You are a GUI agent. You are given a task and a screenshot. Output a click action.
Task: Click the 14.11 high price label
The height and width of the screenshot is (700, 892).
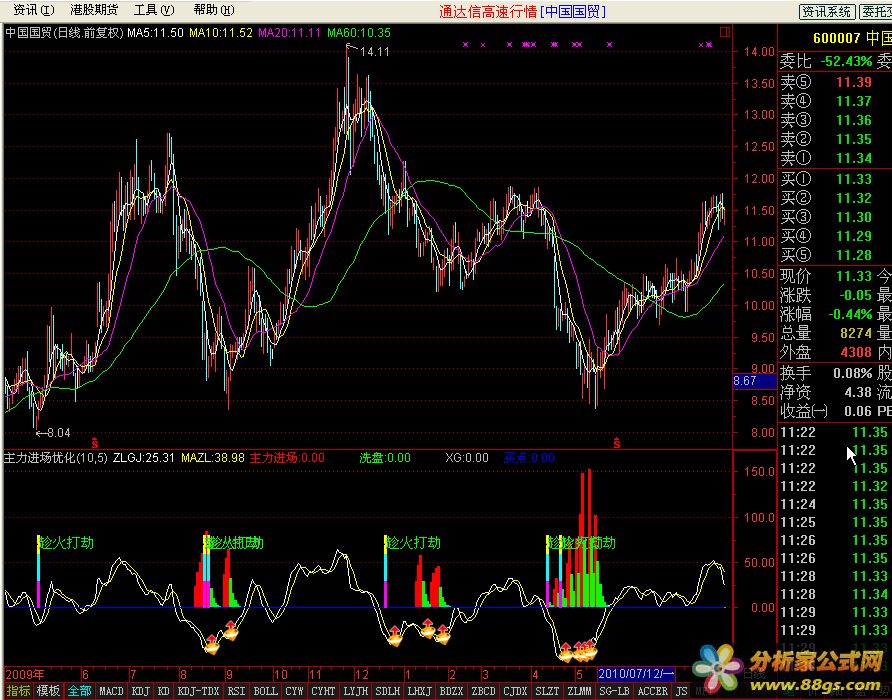pos(375,52)
